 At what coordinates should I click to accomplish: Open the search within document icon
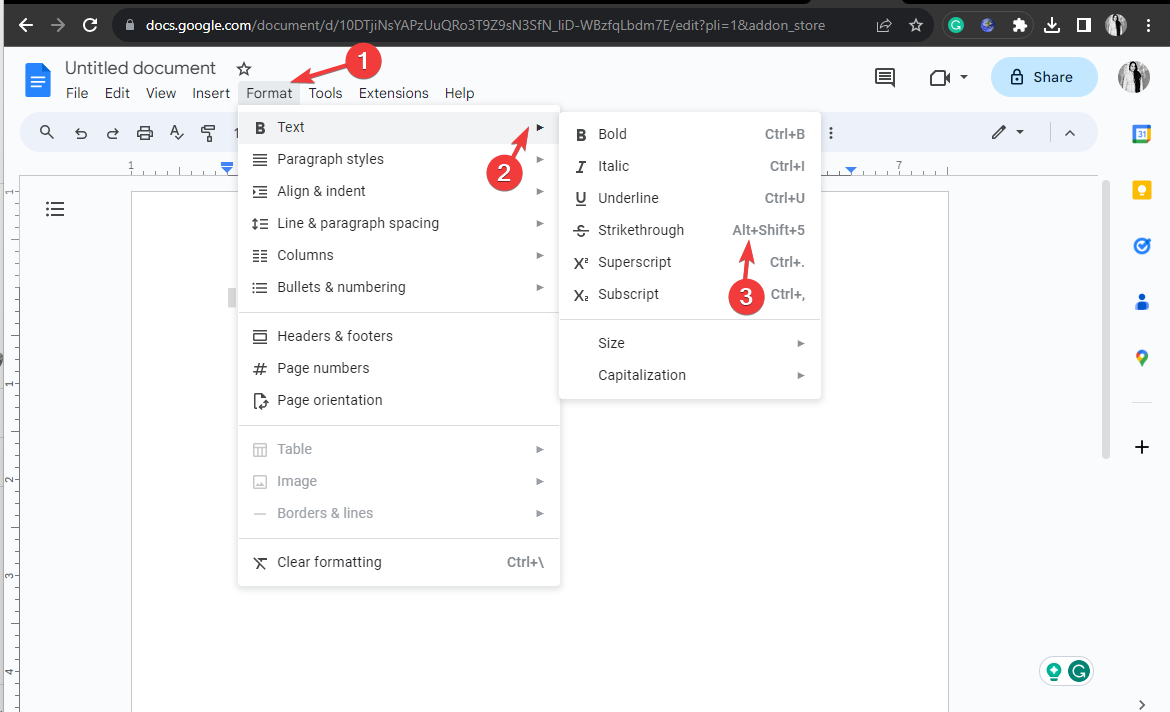coord(46,132)
